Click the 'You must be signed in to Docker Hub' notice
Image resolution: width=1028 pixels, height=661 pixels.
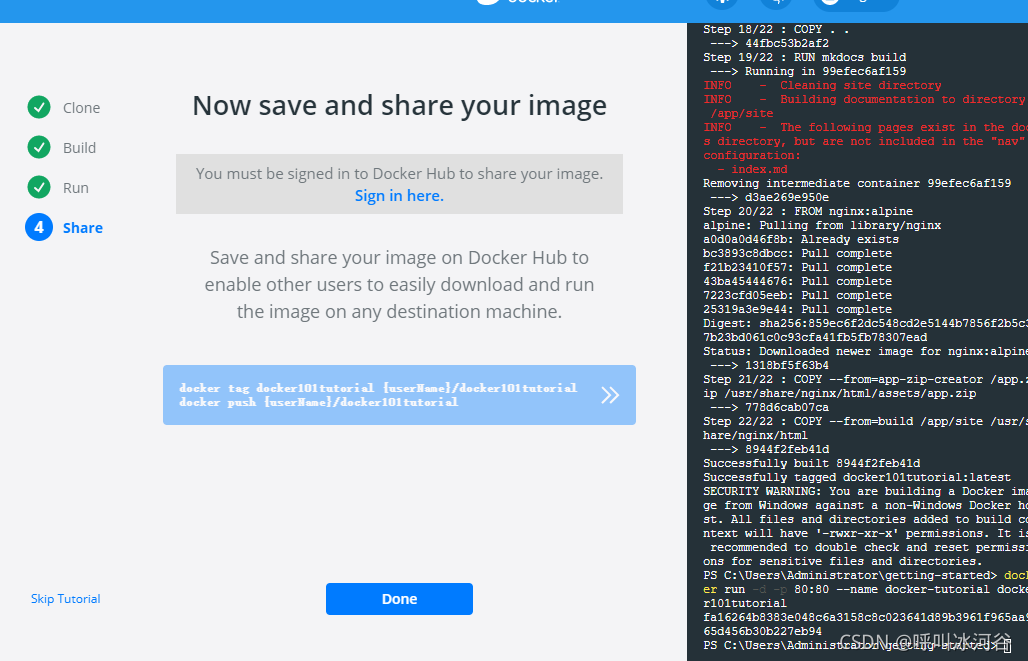pyautogui.click(x=399, y=184)
